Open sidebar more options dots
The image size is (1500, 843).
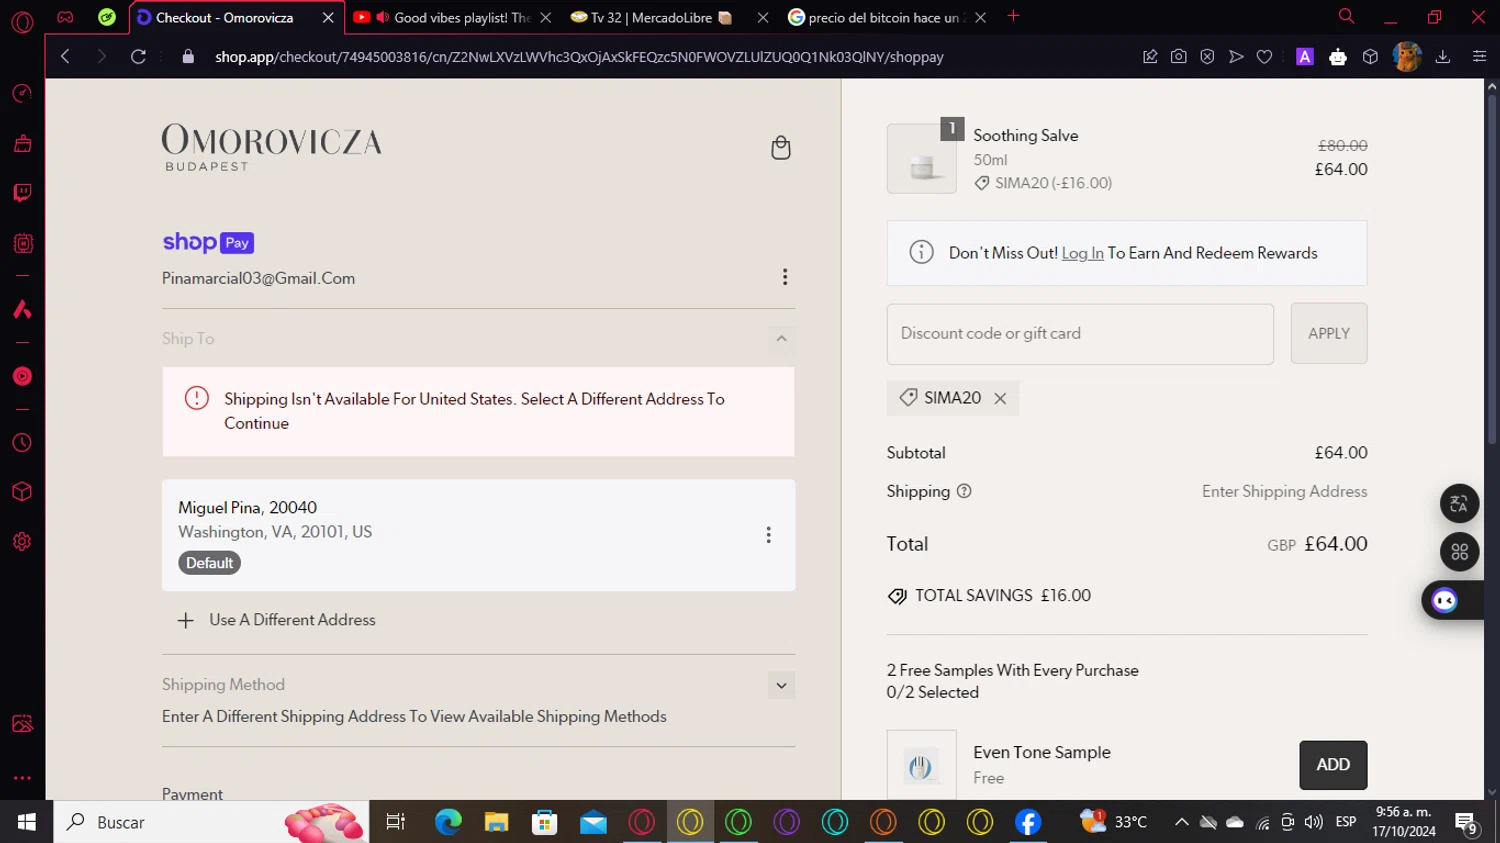(22, 778)
